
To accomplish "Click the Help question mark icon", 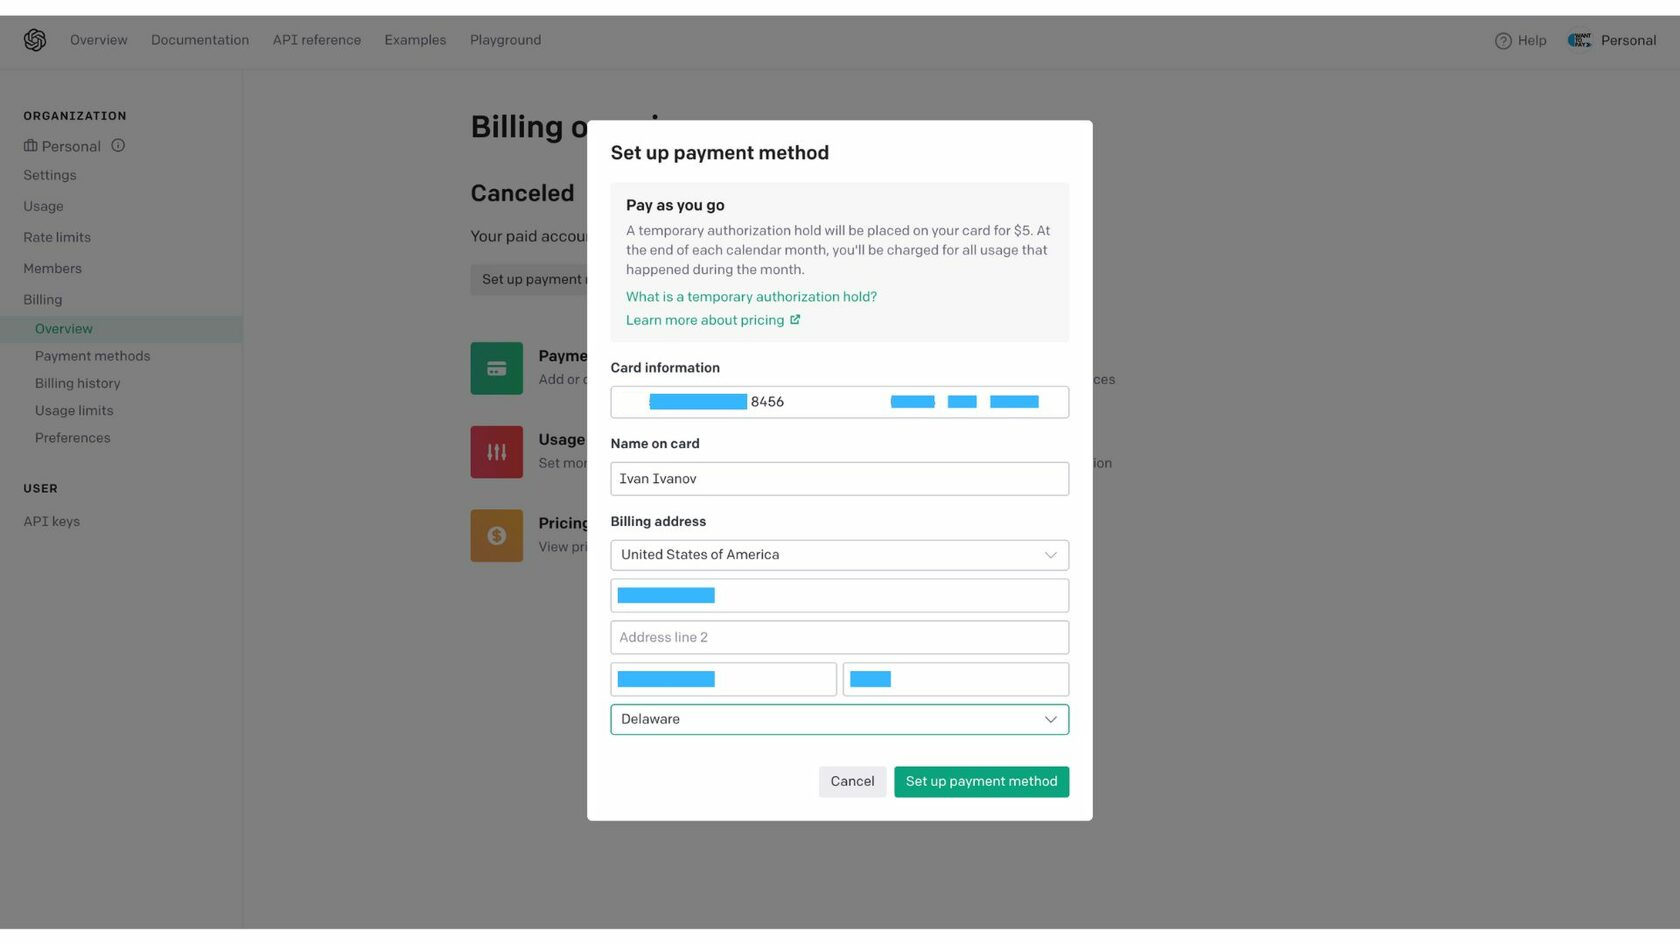I will (x=1502, y=41).
